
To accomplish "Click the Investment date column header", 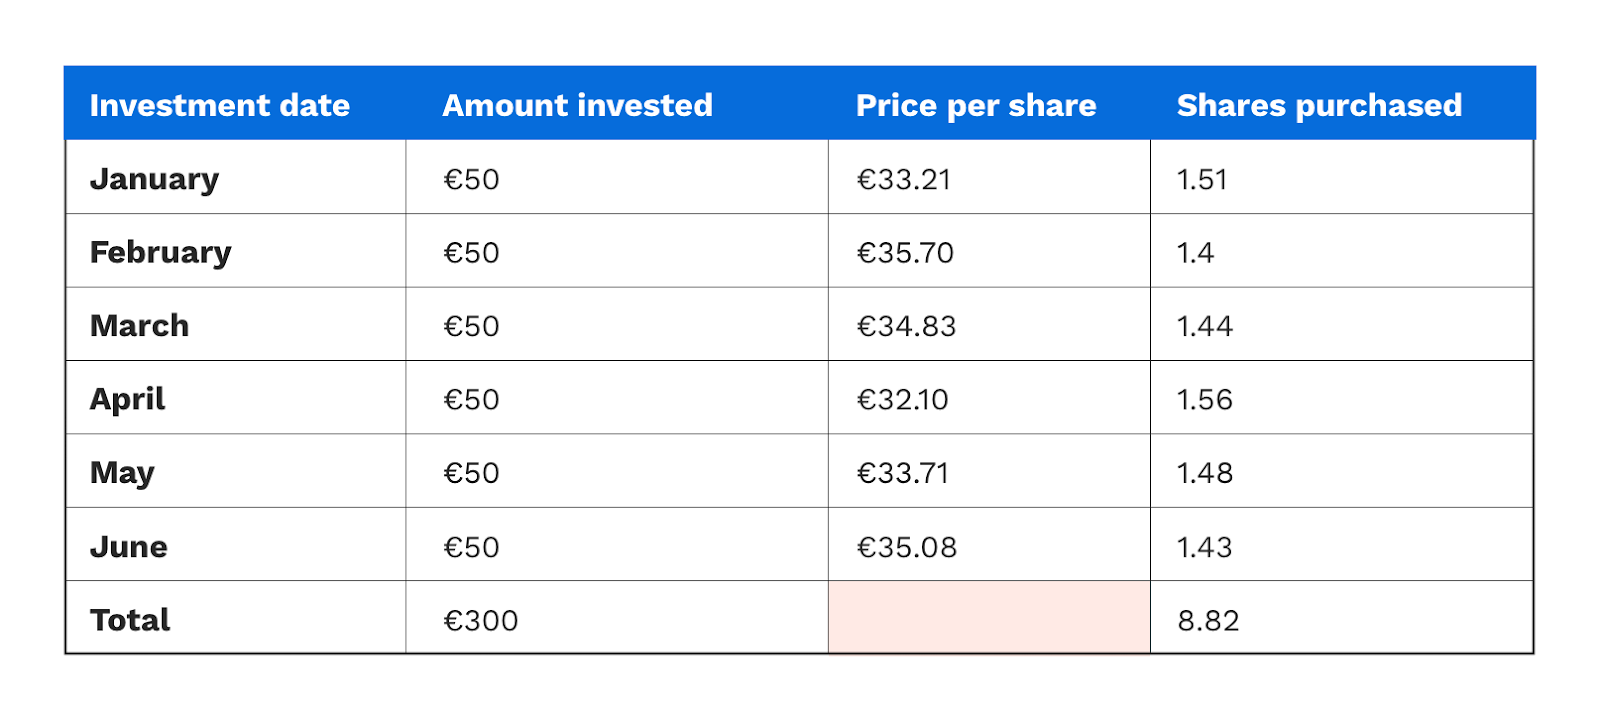I will pyautogui.click(x=220, y=105).
